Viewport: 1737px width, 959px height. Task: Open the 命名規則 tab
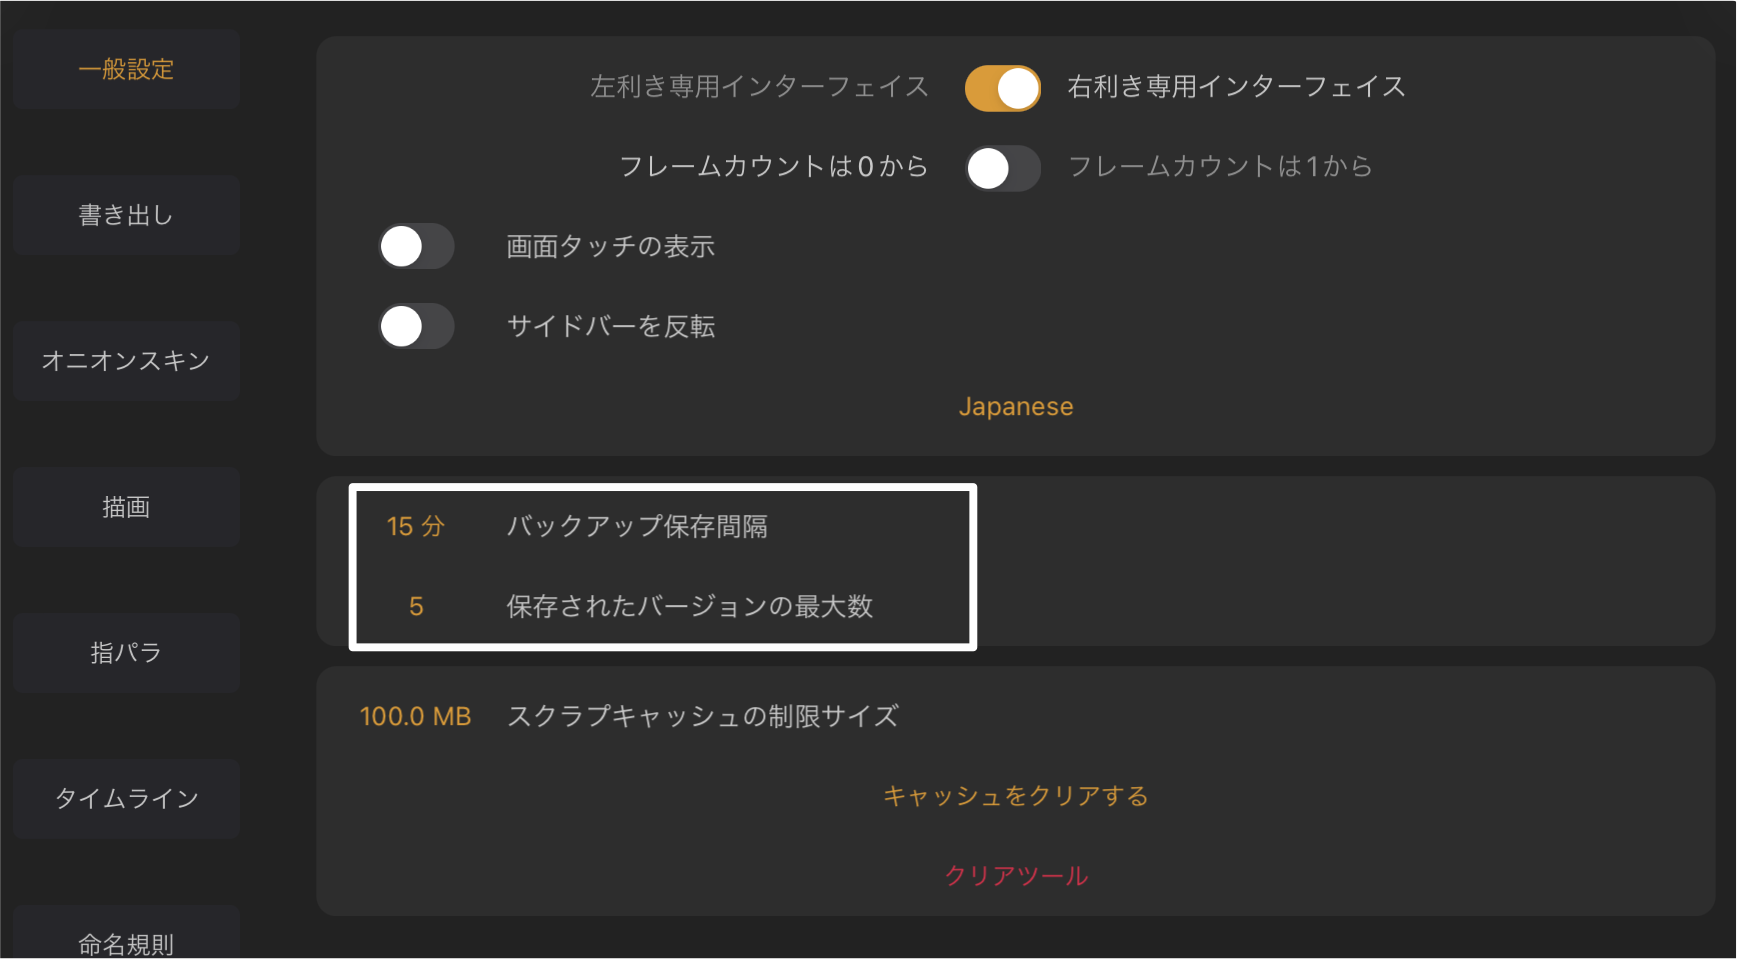click(x=126, y=940)
